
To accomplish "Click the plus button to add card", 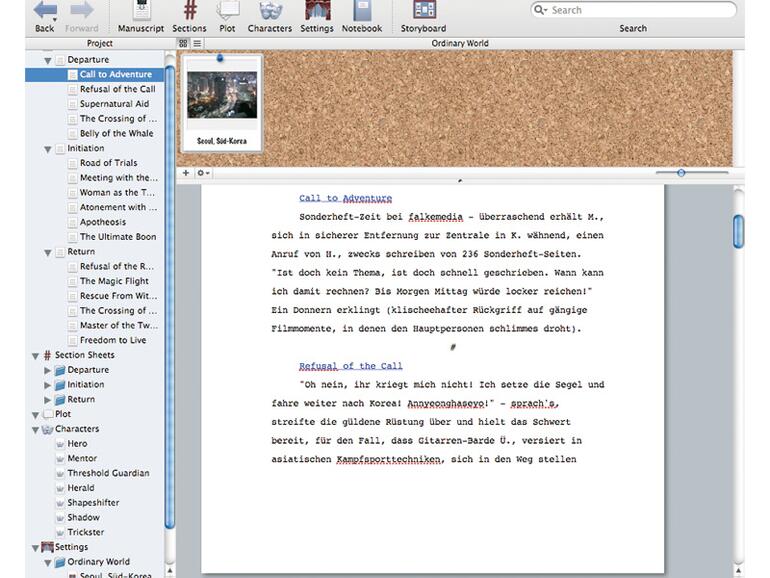I will [x=186, y=173].
